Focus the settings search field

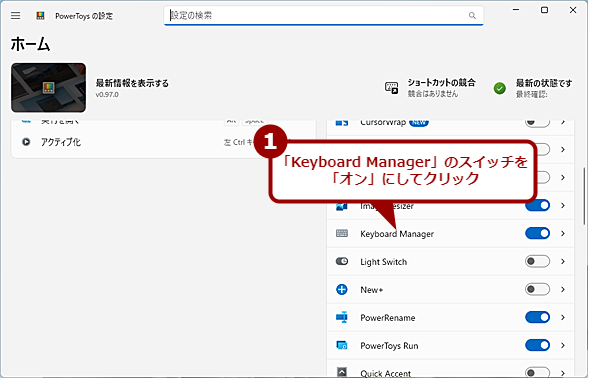pos(323,15)
